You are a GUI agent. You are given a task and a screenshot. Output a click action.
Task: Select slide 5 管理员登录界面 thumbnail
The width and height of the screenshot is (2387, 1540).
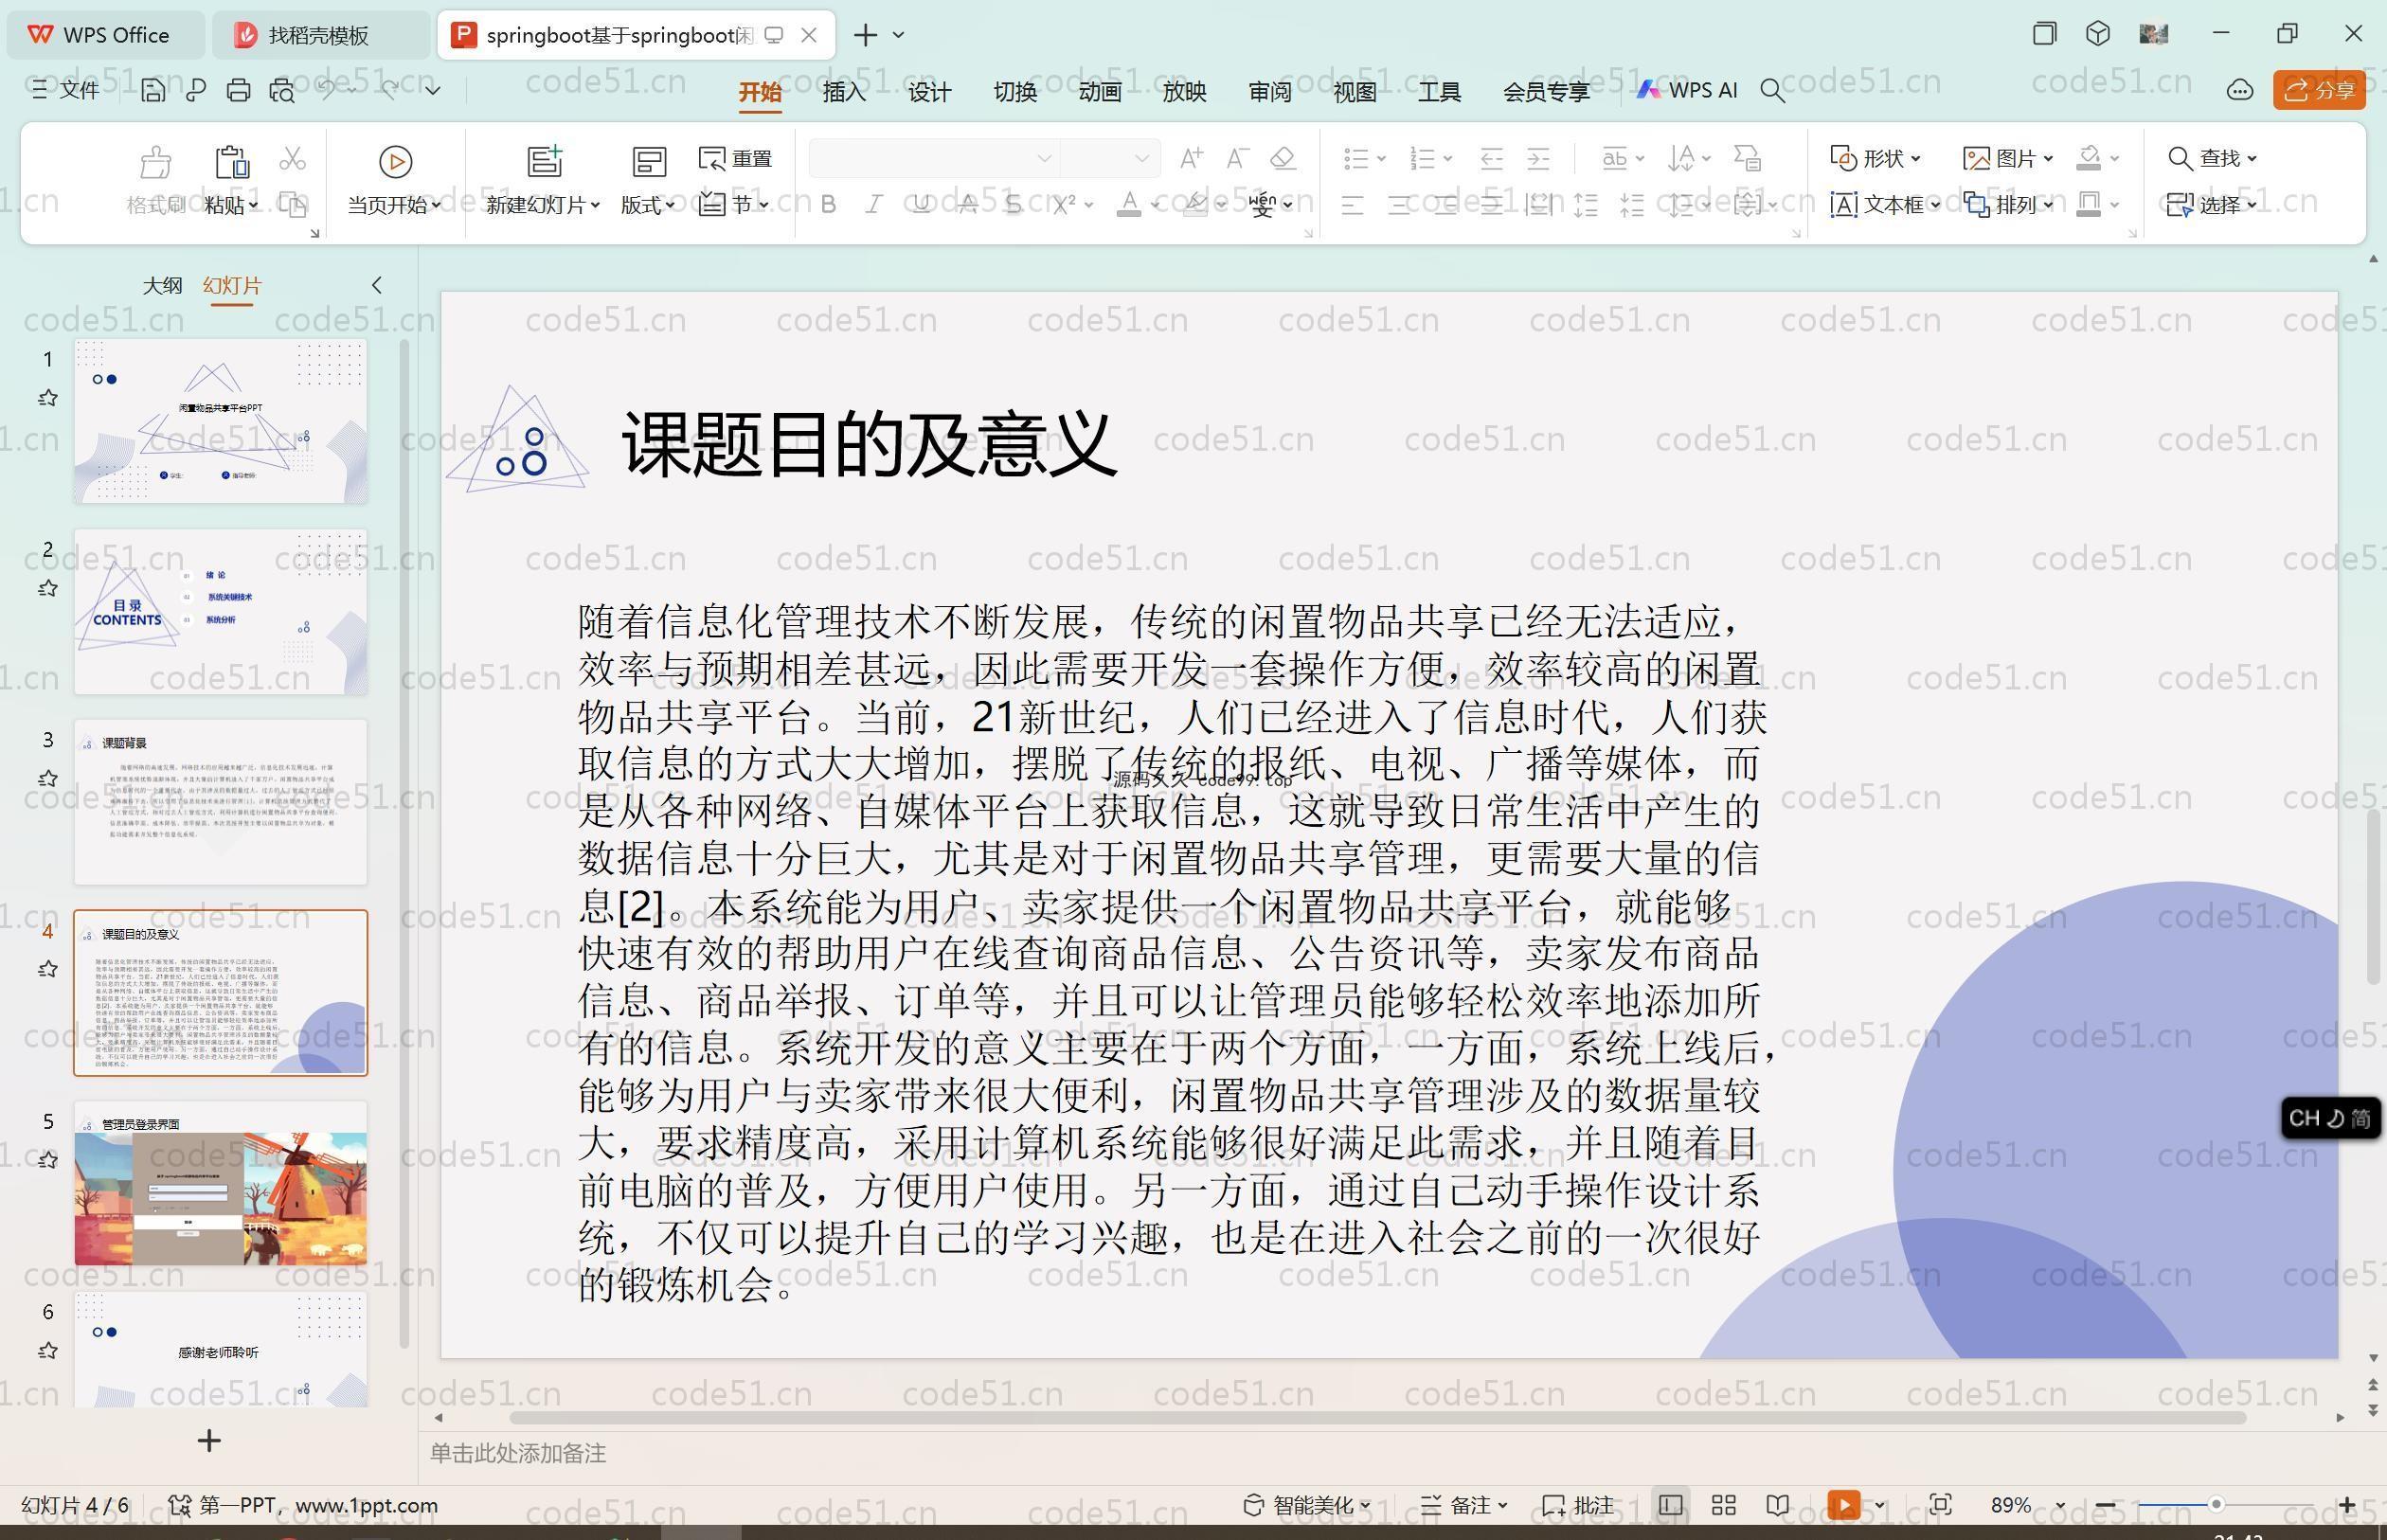[x=220, y=1183]
